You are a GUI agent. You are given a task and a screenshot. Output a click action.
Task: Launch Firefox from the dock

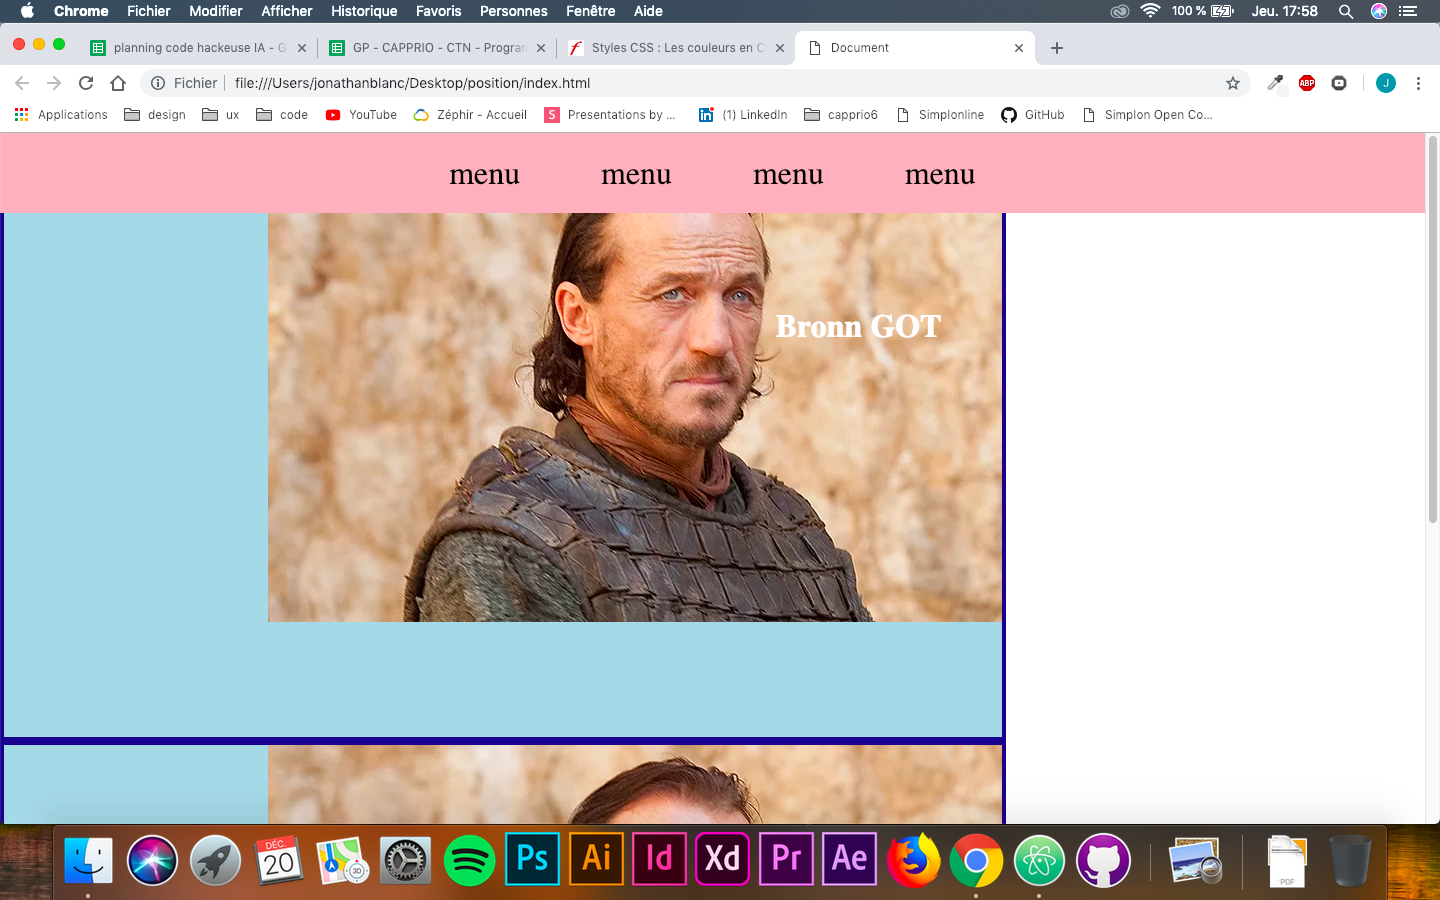click(x=913, y=858)
